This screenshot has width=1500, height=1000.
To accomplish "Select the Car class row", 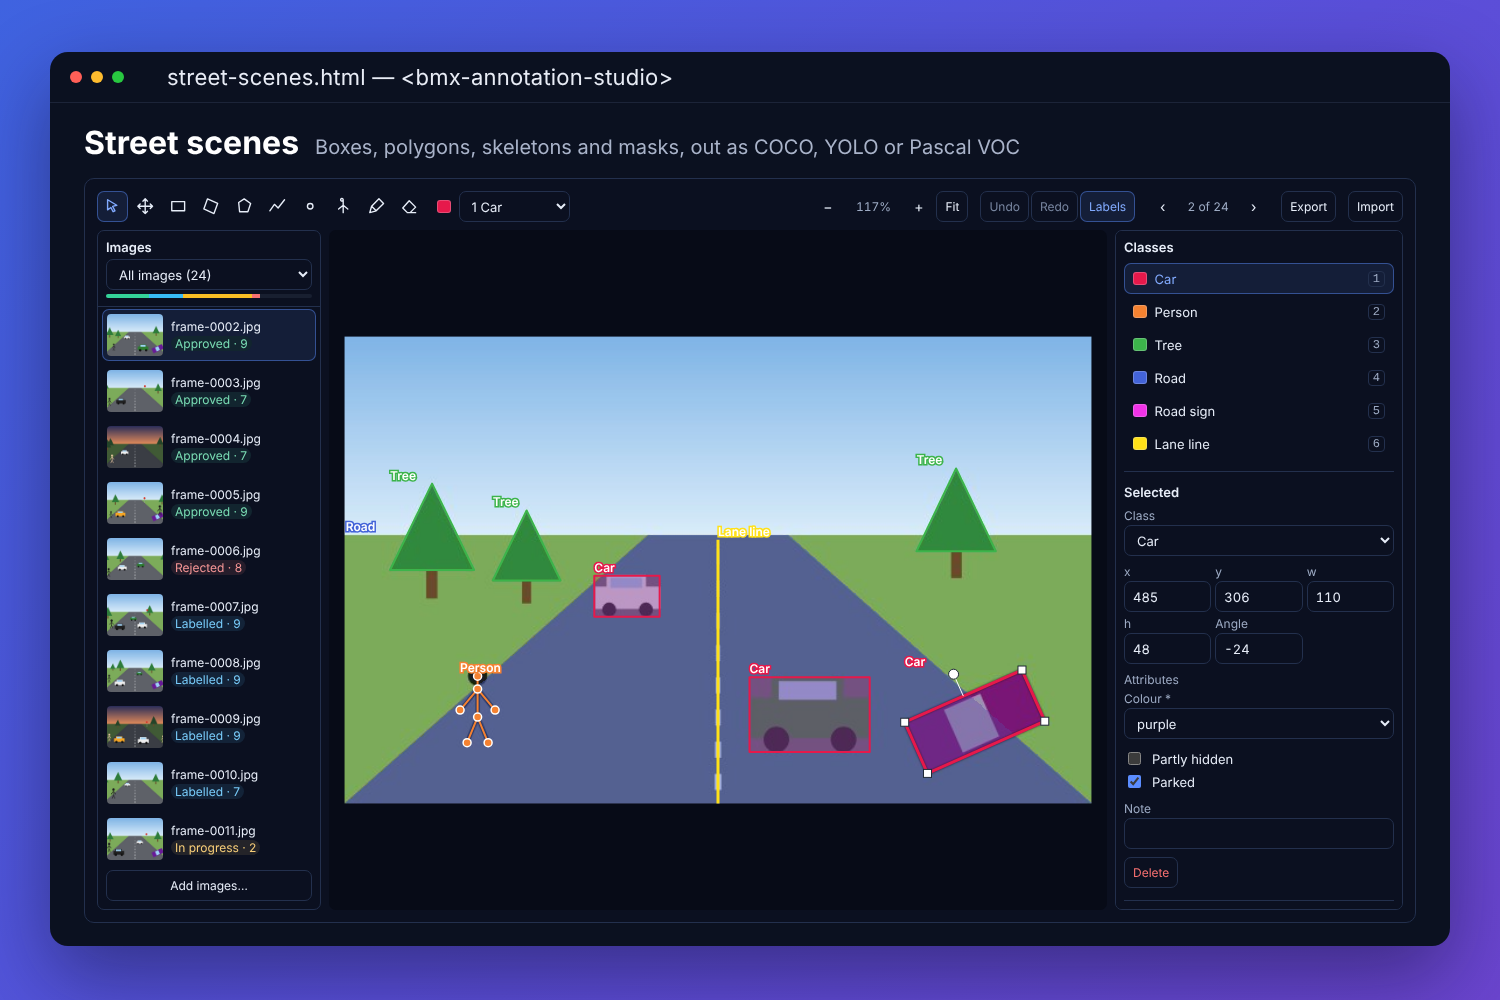I will click(x=1258, y=279).
